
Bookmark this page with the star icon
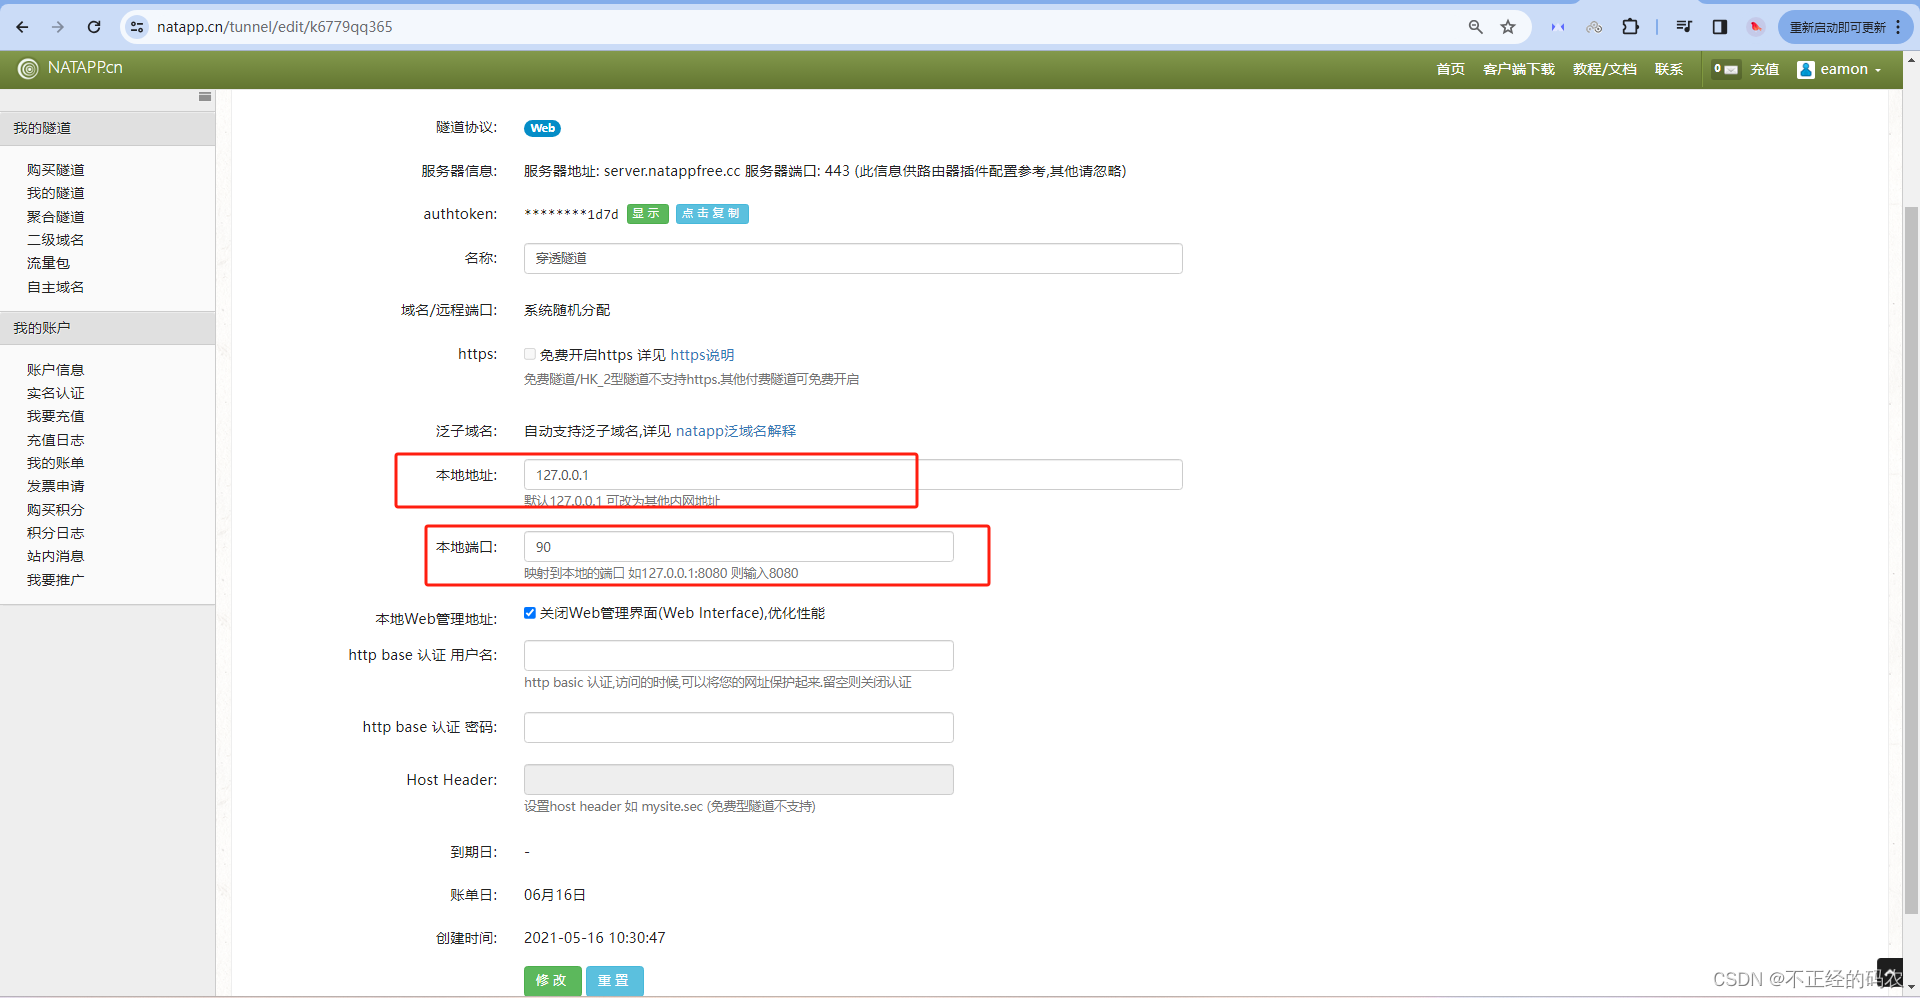coord(1508,27)
